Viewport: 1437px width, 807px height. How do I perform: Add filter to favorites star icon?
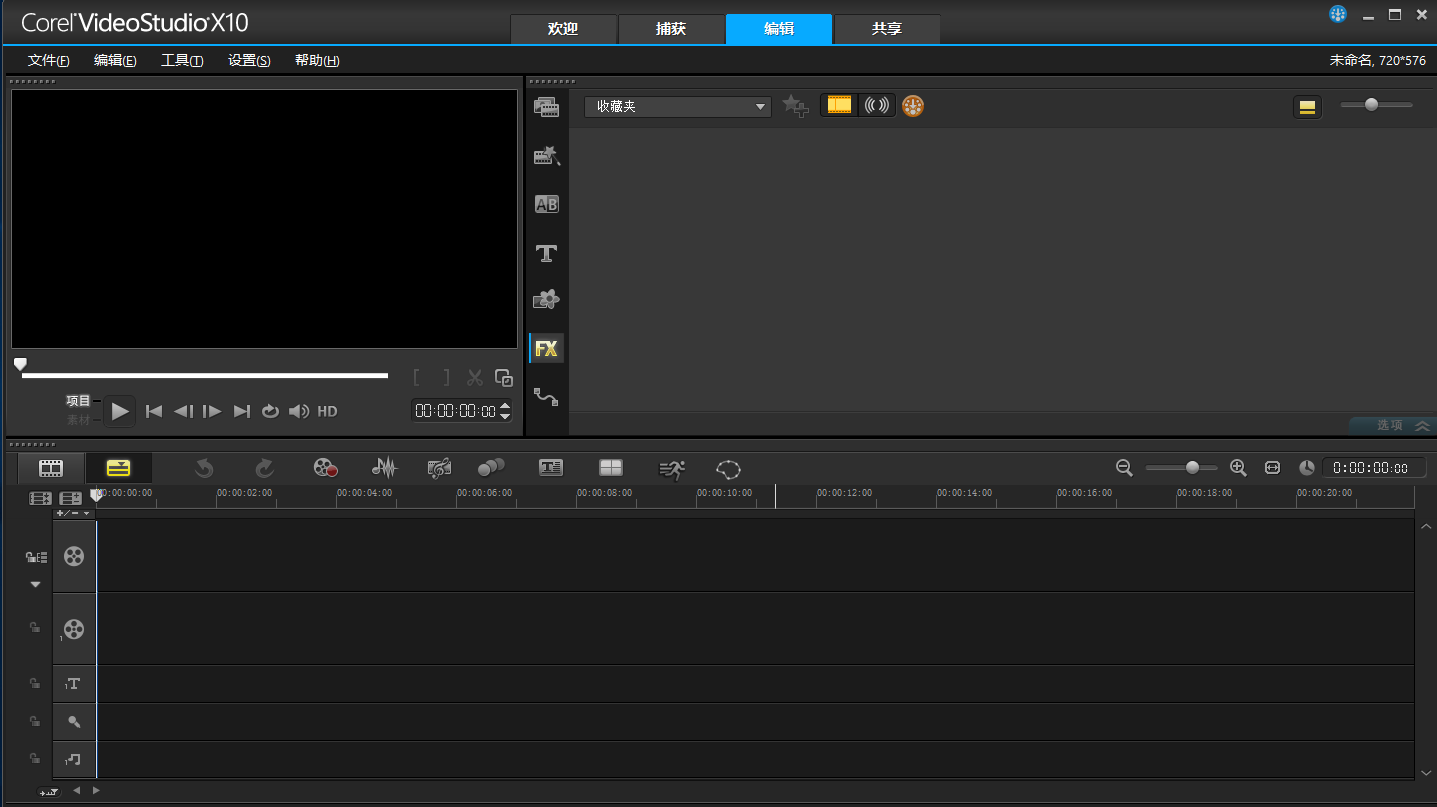click(x=796, y=106)
